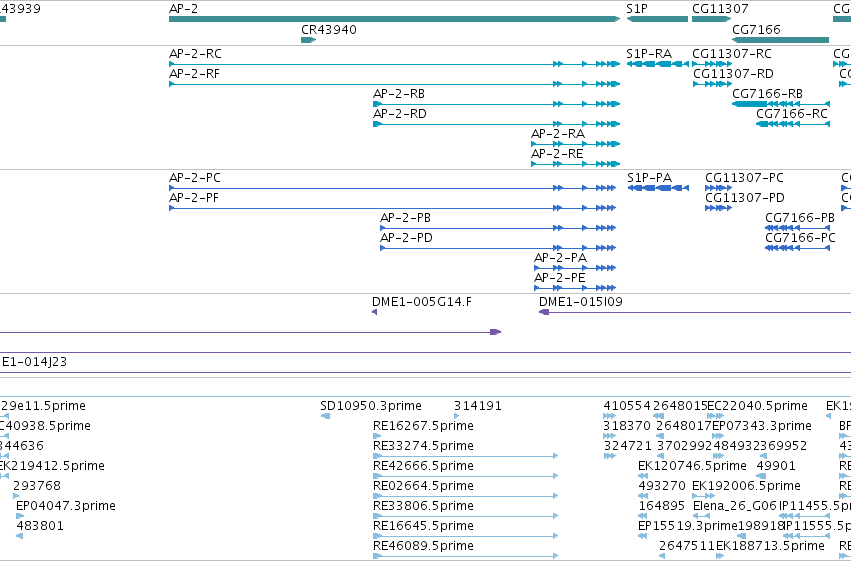This screenshot has width=851, height=561.
Task: Click transcript AP-2-RD label
Action: [400, 114]
